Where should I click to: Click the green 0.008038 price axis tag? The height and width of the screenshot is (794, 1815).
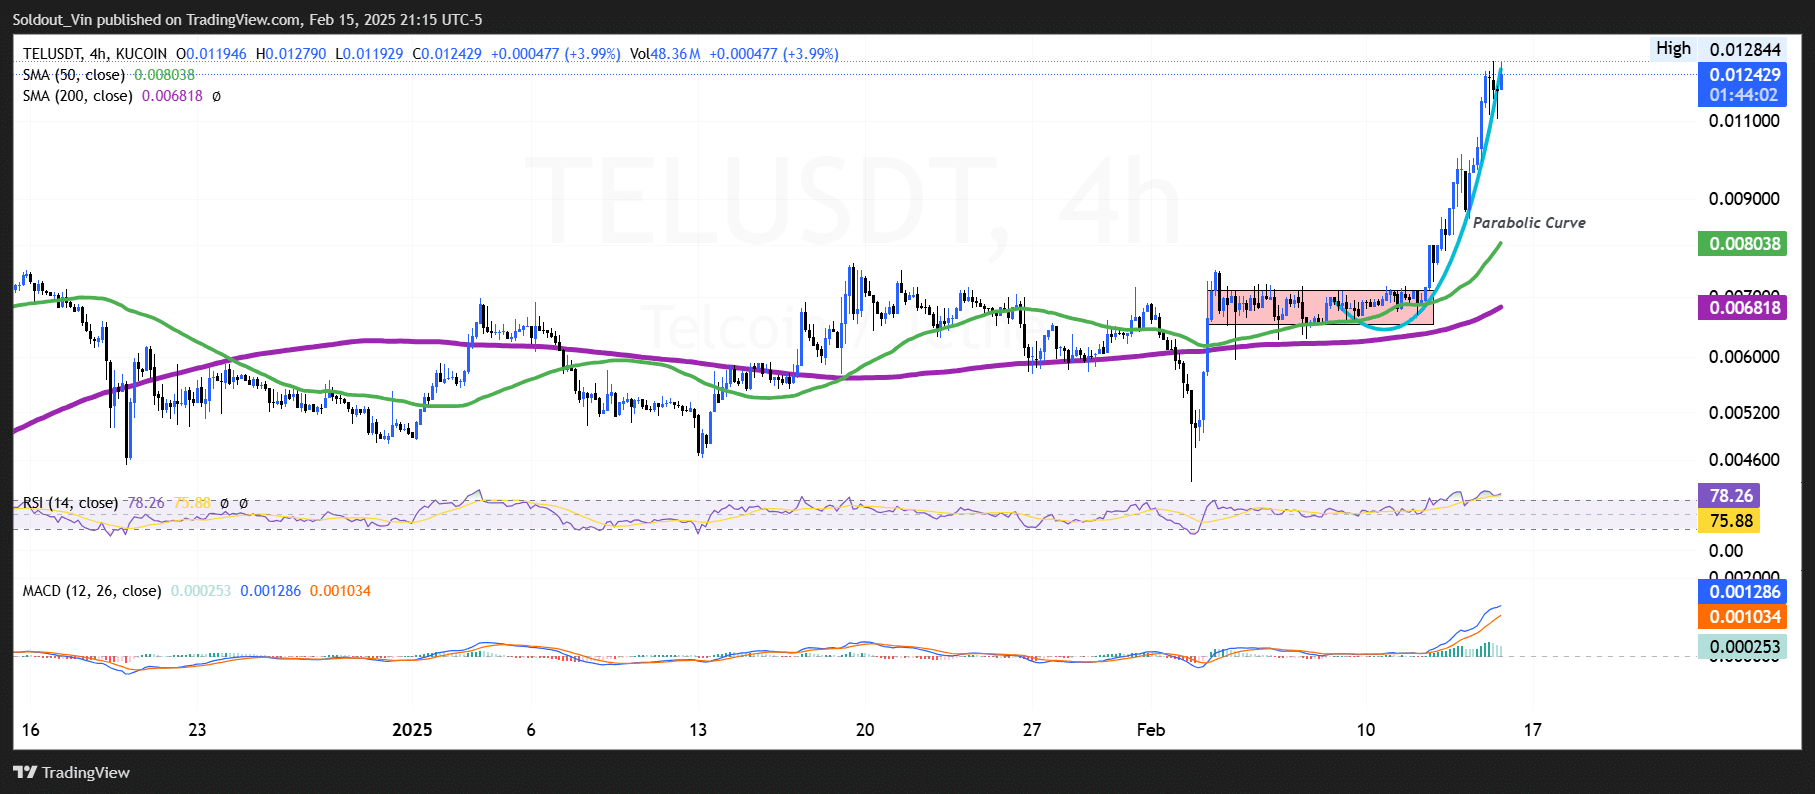click(x=1744, y=244)
